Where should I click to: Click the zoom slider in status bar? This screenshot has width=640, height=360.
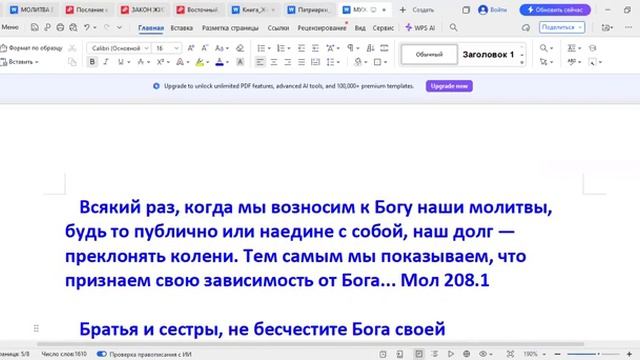593,354
